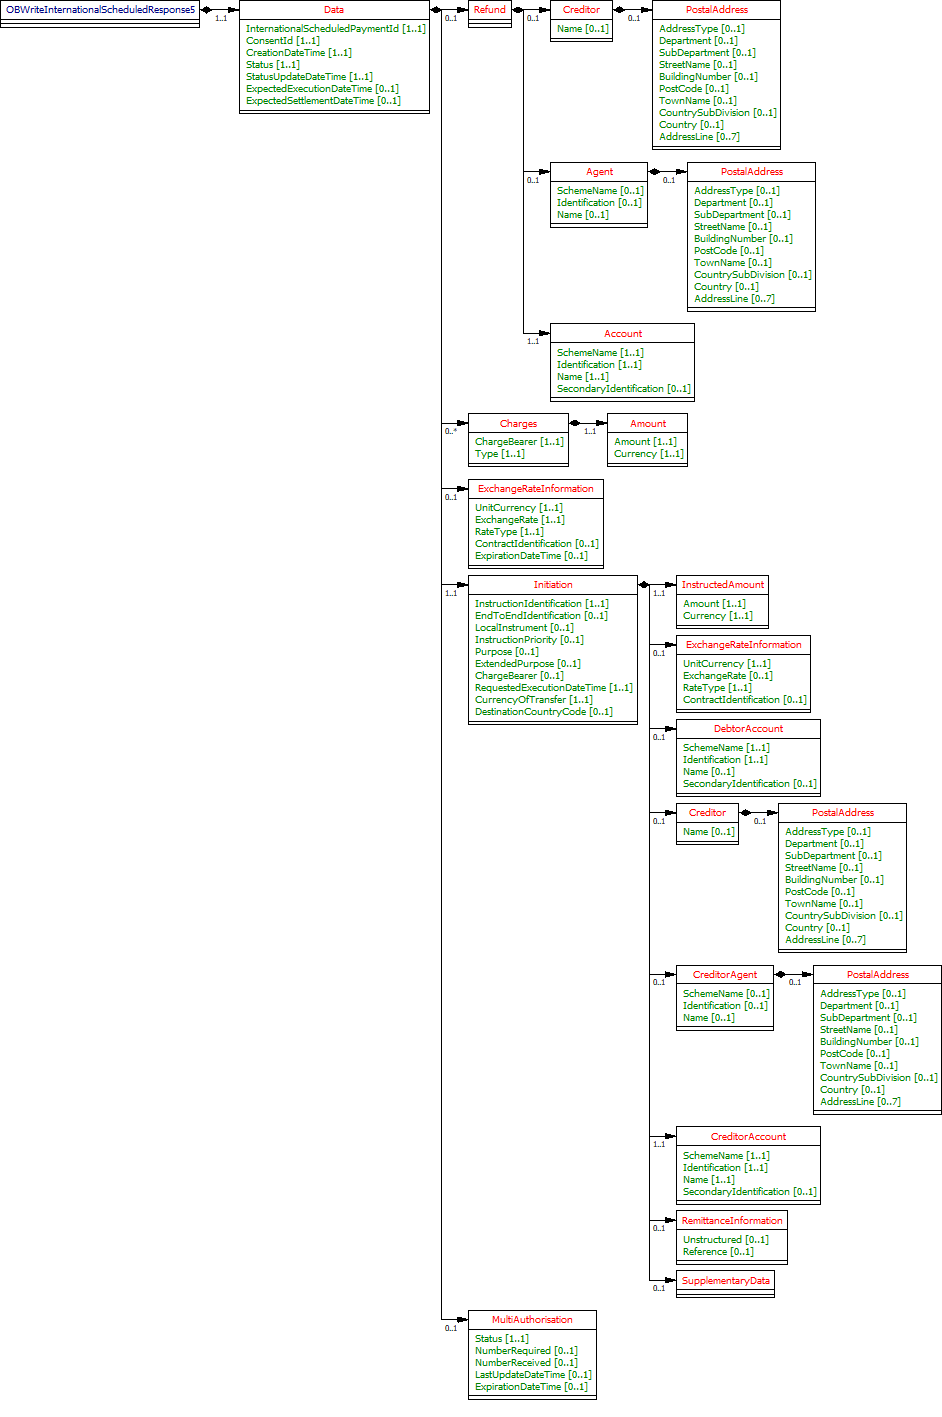Select the ChargeBearer attribute in Charges
Screen dimensions: 942x1417
[518, 442]
